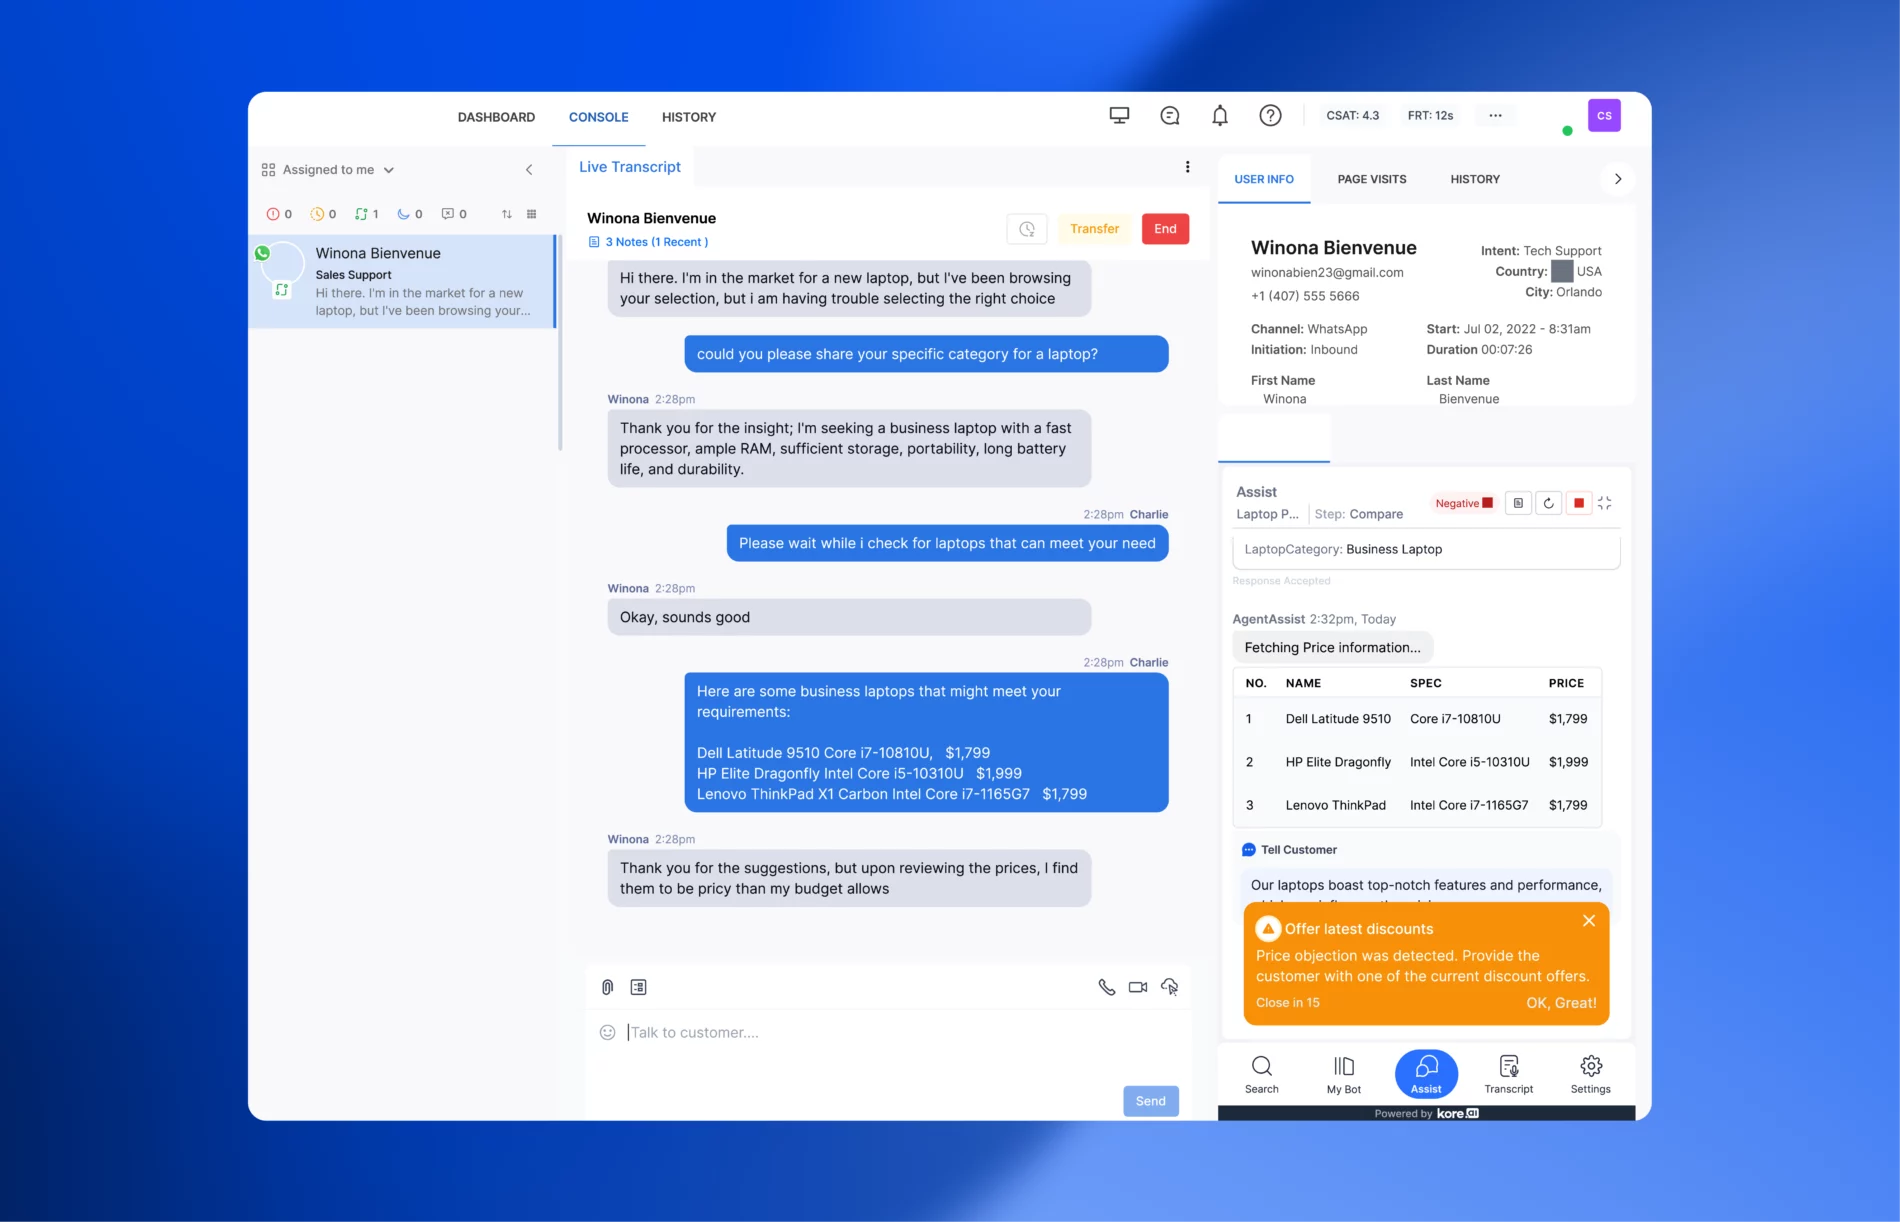Start a voice call with phone icon
1900x1222 pixels.
(1106, 987)
